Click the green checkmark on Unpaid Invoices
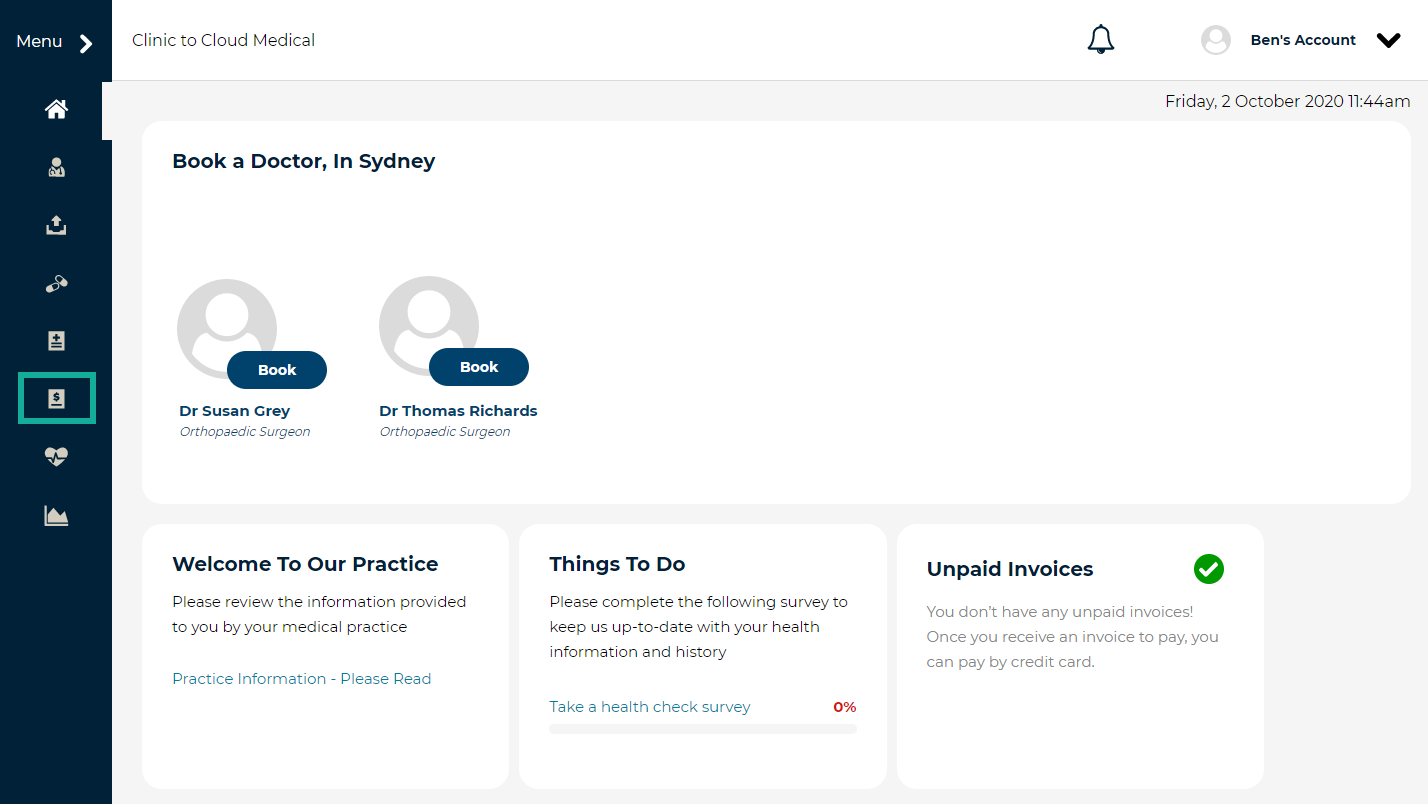Screen dimensions: 1428x804 coord(1208,568)
